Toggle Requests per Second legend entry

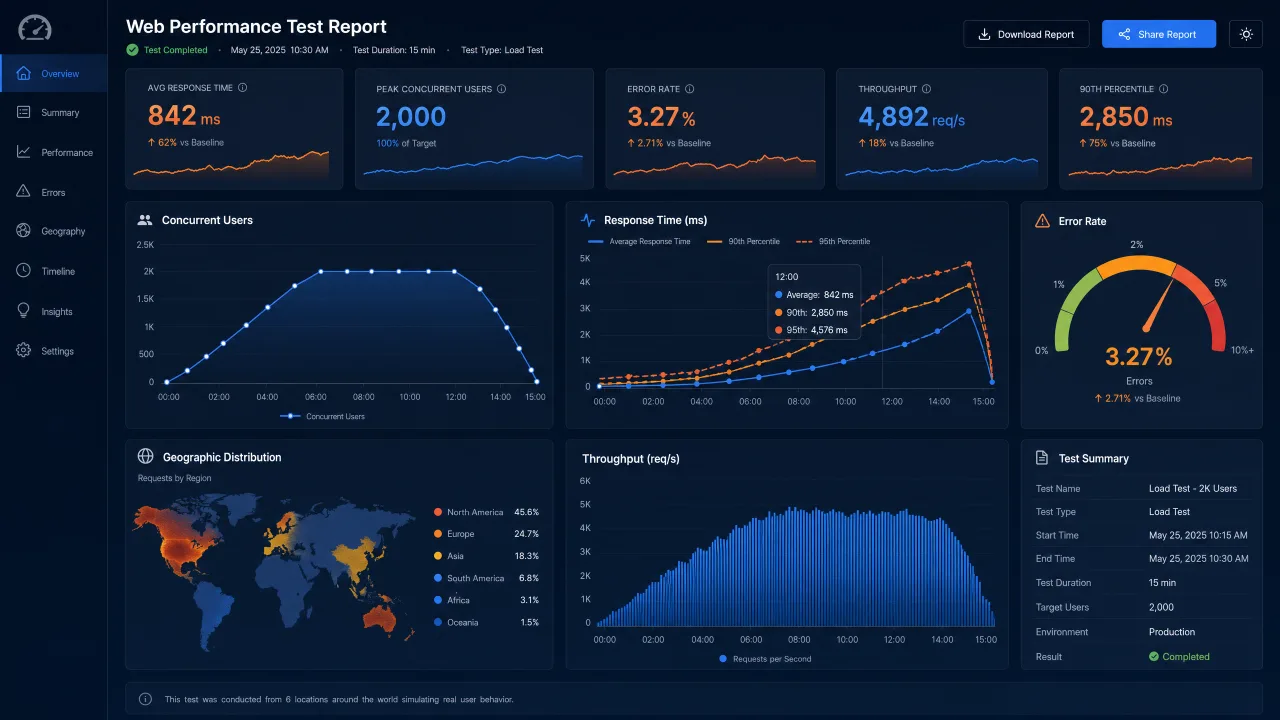point(765,659)
